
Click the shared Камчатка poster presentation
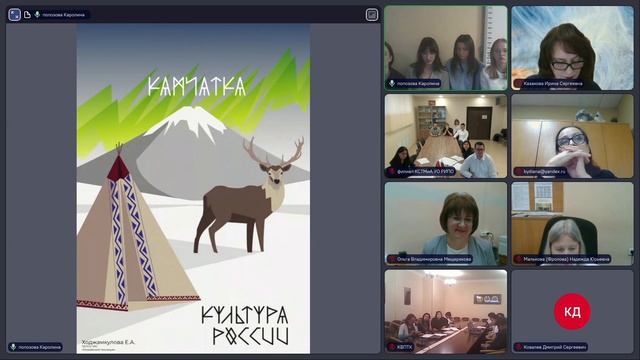pos(193,188)
